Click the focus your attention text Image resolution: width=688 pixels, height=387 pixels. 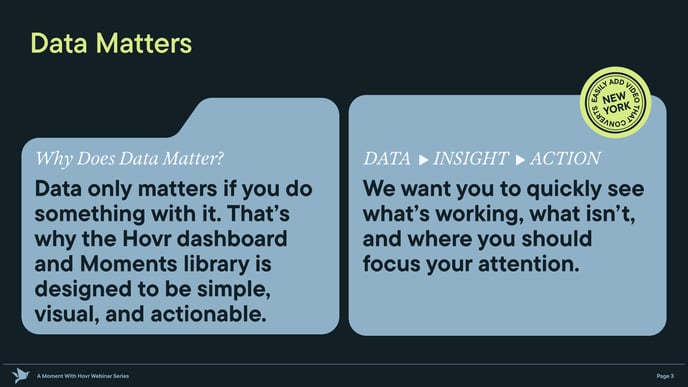pyautogui.click(x=471, y=264)
